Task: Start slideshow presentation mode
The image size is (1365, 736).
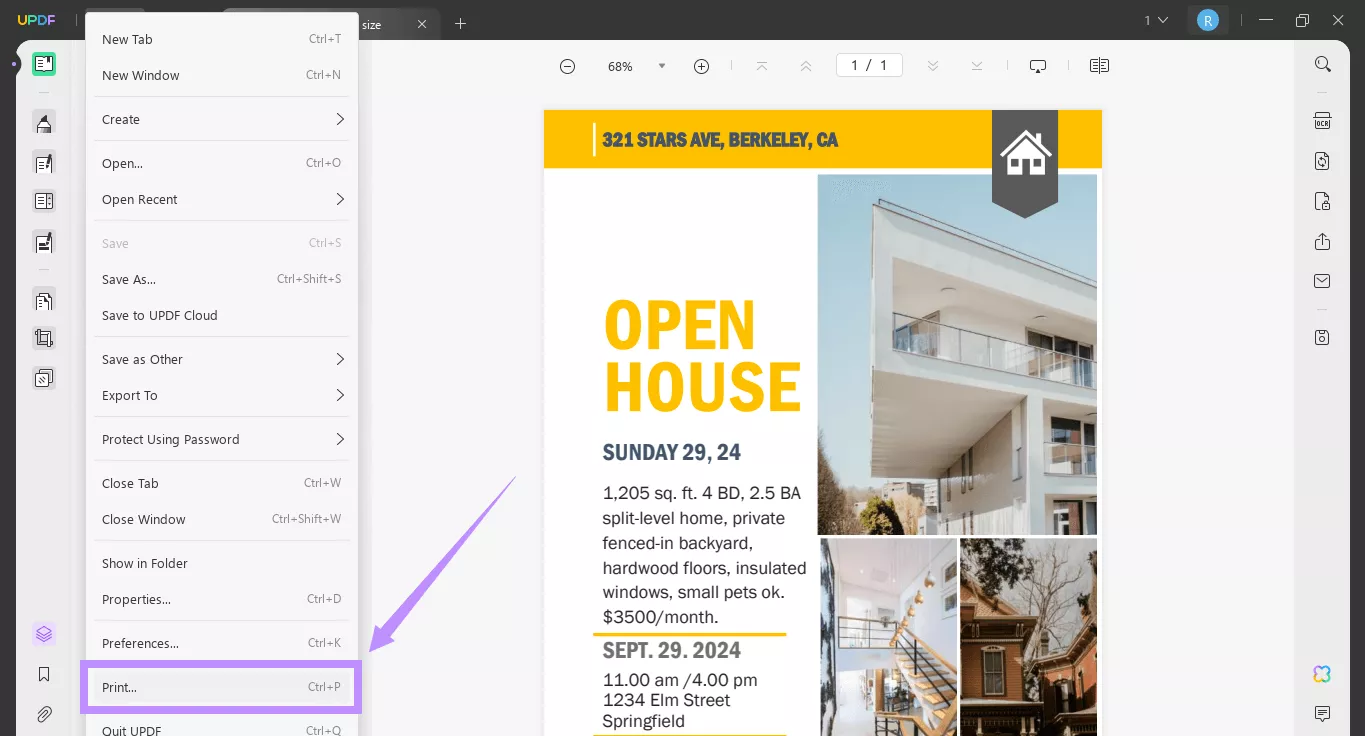Action: [x=1038, y=66]
